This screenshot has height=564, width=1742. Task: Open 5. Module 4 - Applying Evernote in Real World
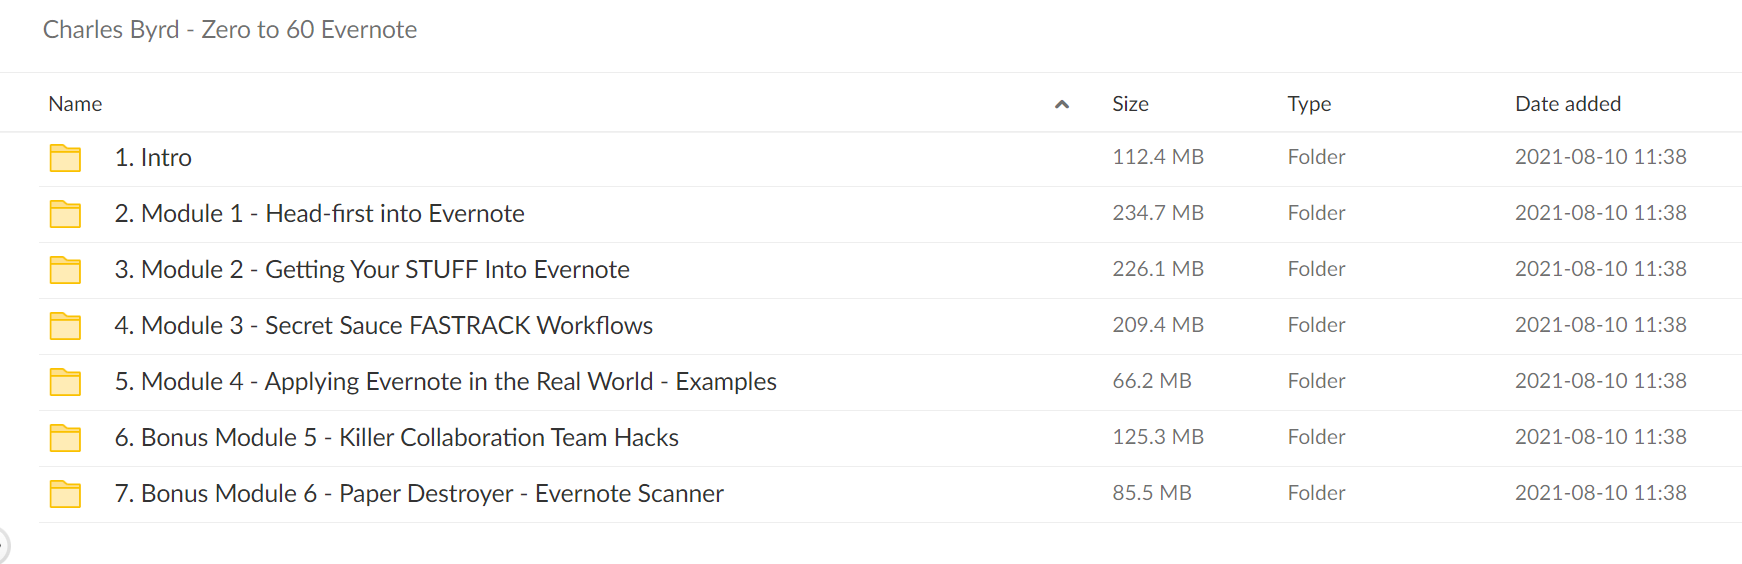pos(445,382)
